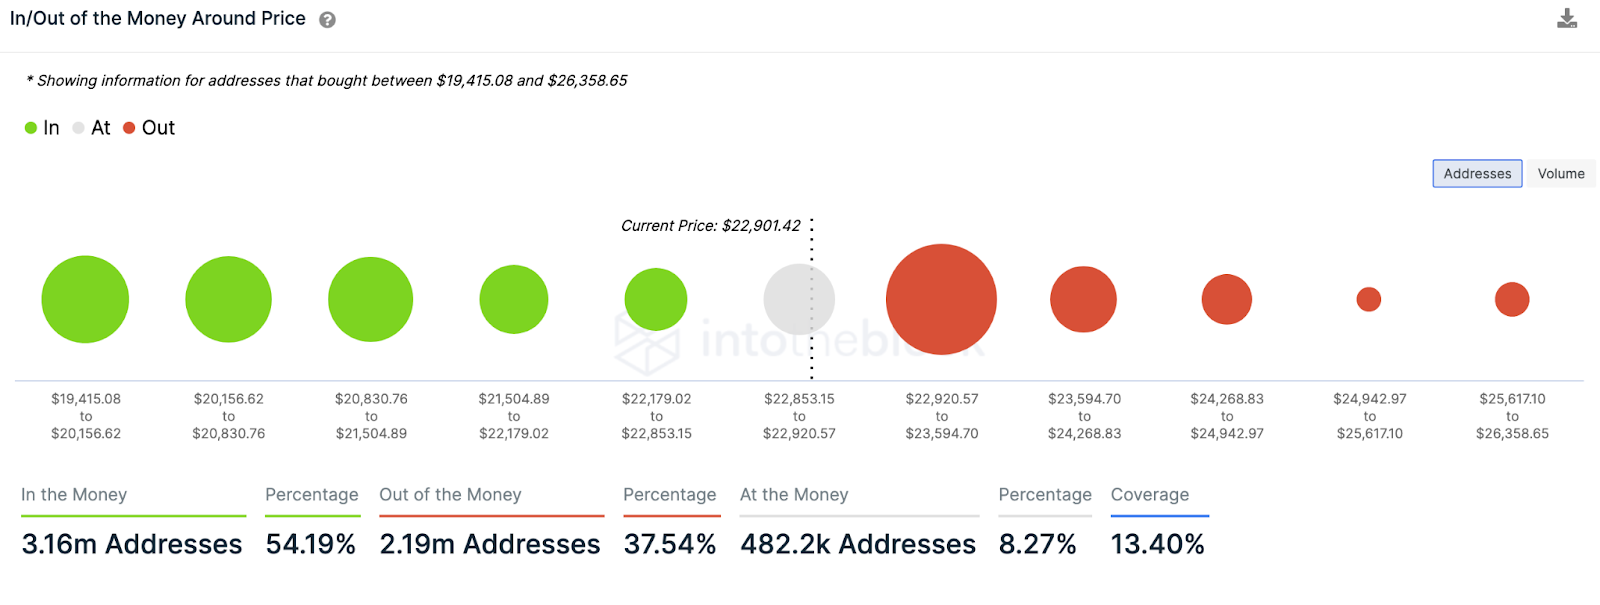Select the green bubble for $20,156.62 range
The width and height of the screenshot is (1600, 605).
[228, 299]
